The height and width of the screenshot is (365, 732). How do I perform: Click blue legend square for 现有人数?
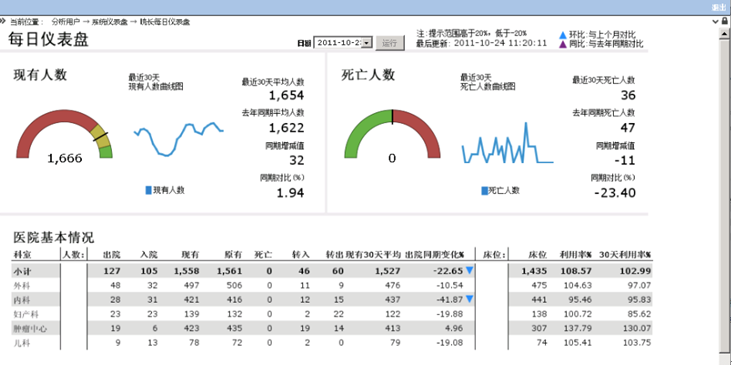coord(148,190)
